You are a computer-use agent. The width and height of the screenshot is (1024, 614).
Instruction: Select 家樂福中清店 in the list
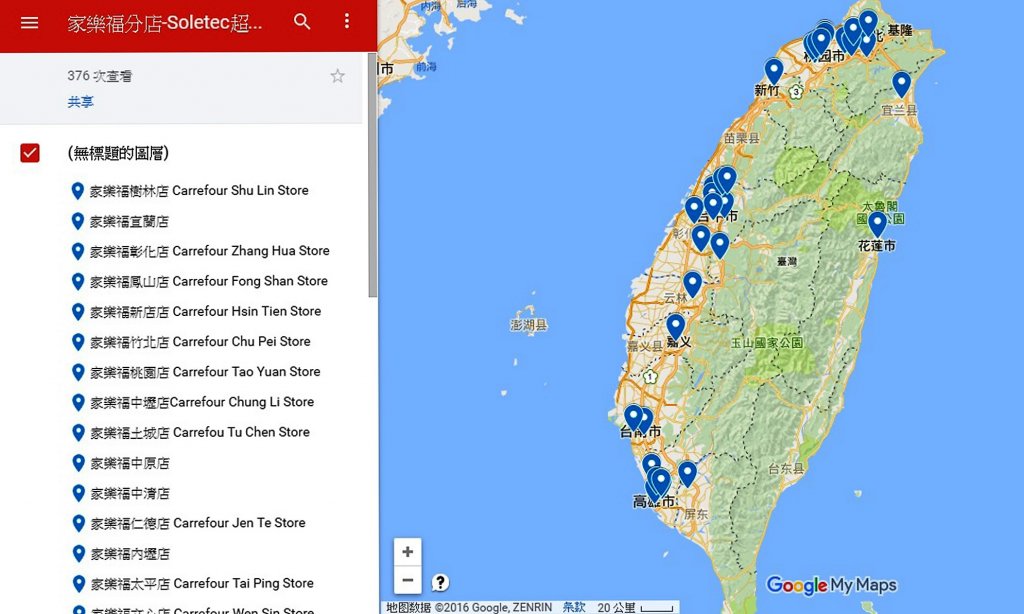(x=129, y=493)
